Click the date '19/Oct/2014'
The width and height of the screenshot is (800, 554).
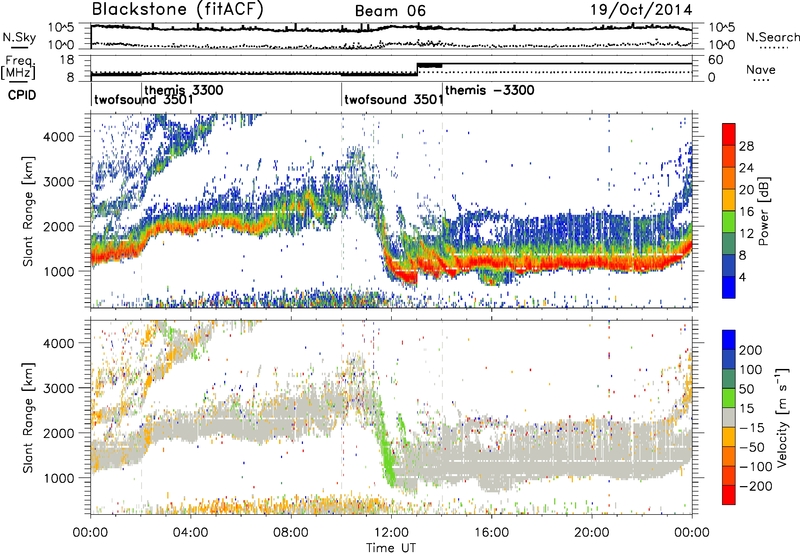click(x=641, y=10)
